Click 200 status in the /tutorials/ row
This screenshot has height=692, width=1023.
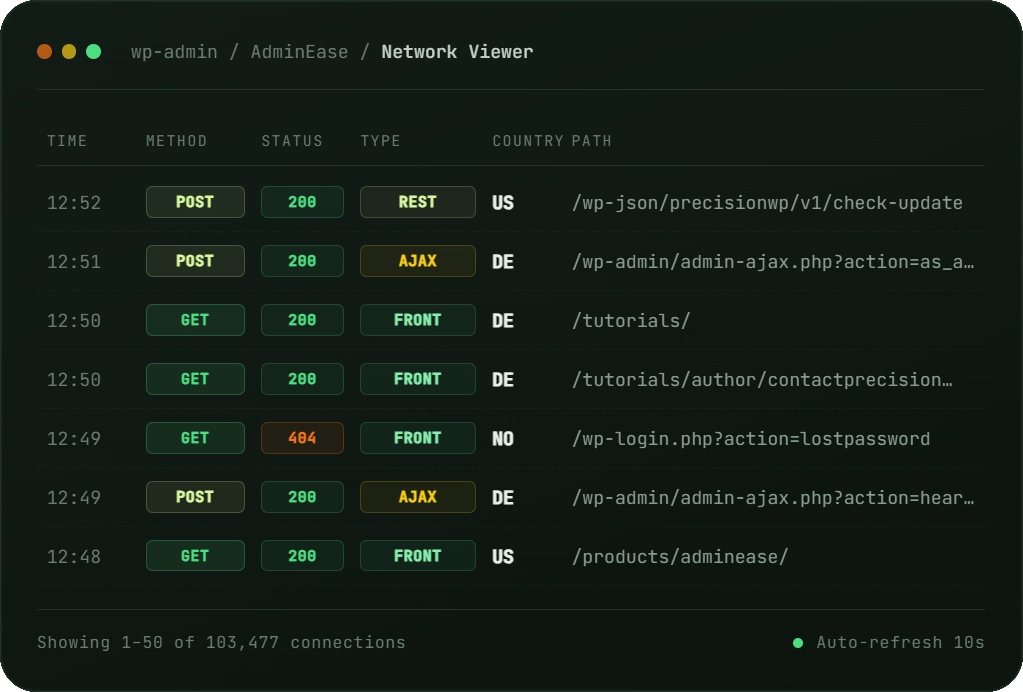coord(302,320)
